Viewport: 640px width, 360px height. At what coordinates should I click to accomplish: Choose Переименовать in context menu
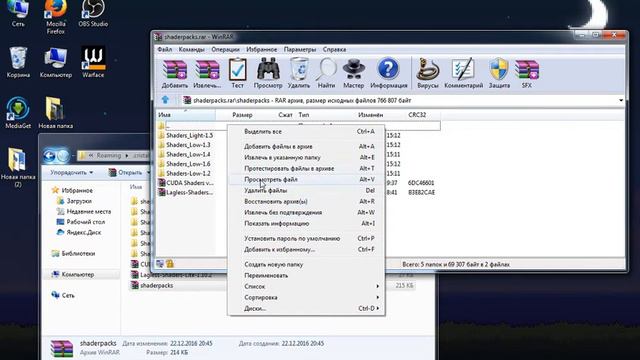(x=306, y=276)
